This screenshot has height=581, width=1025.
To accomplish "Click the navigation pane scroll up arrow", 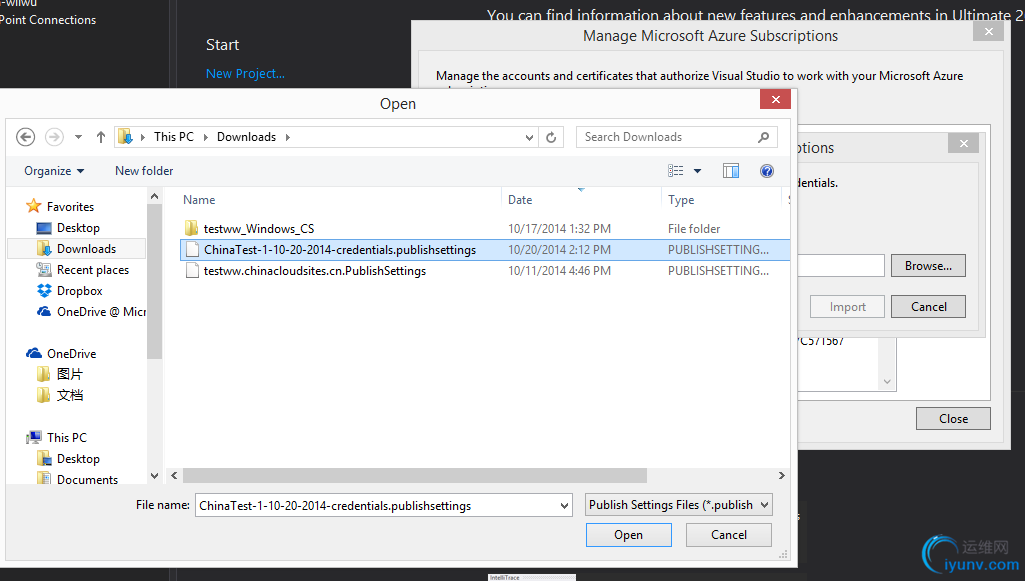I will click(154, 196).
